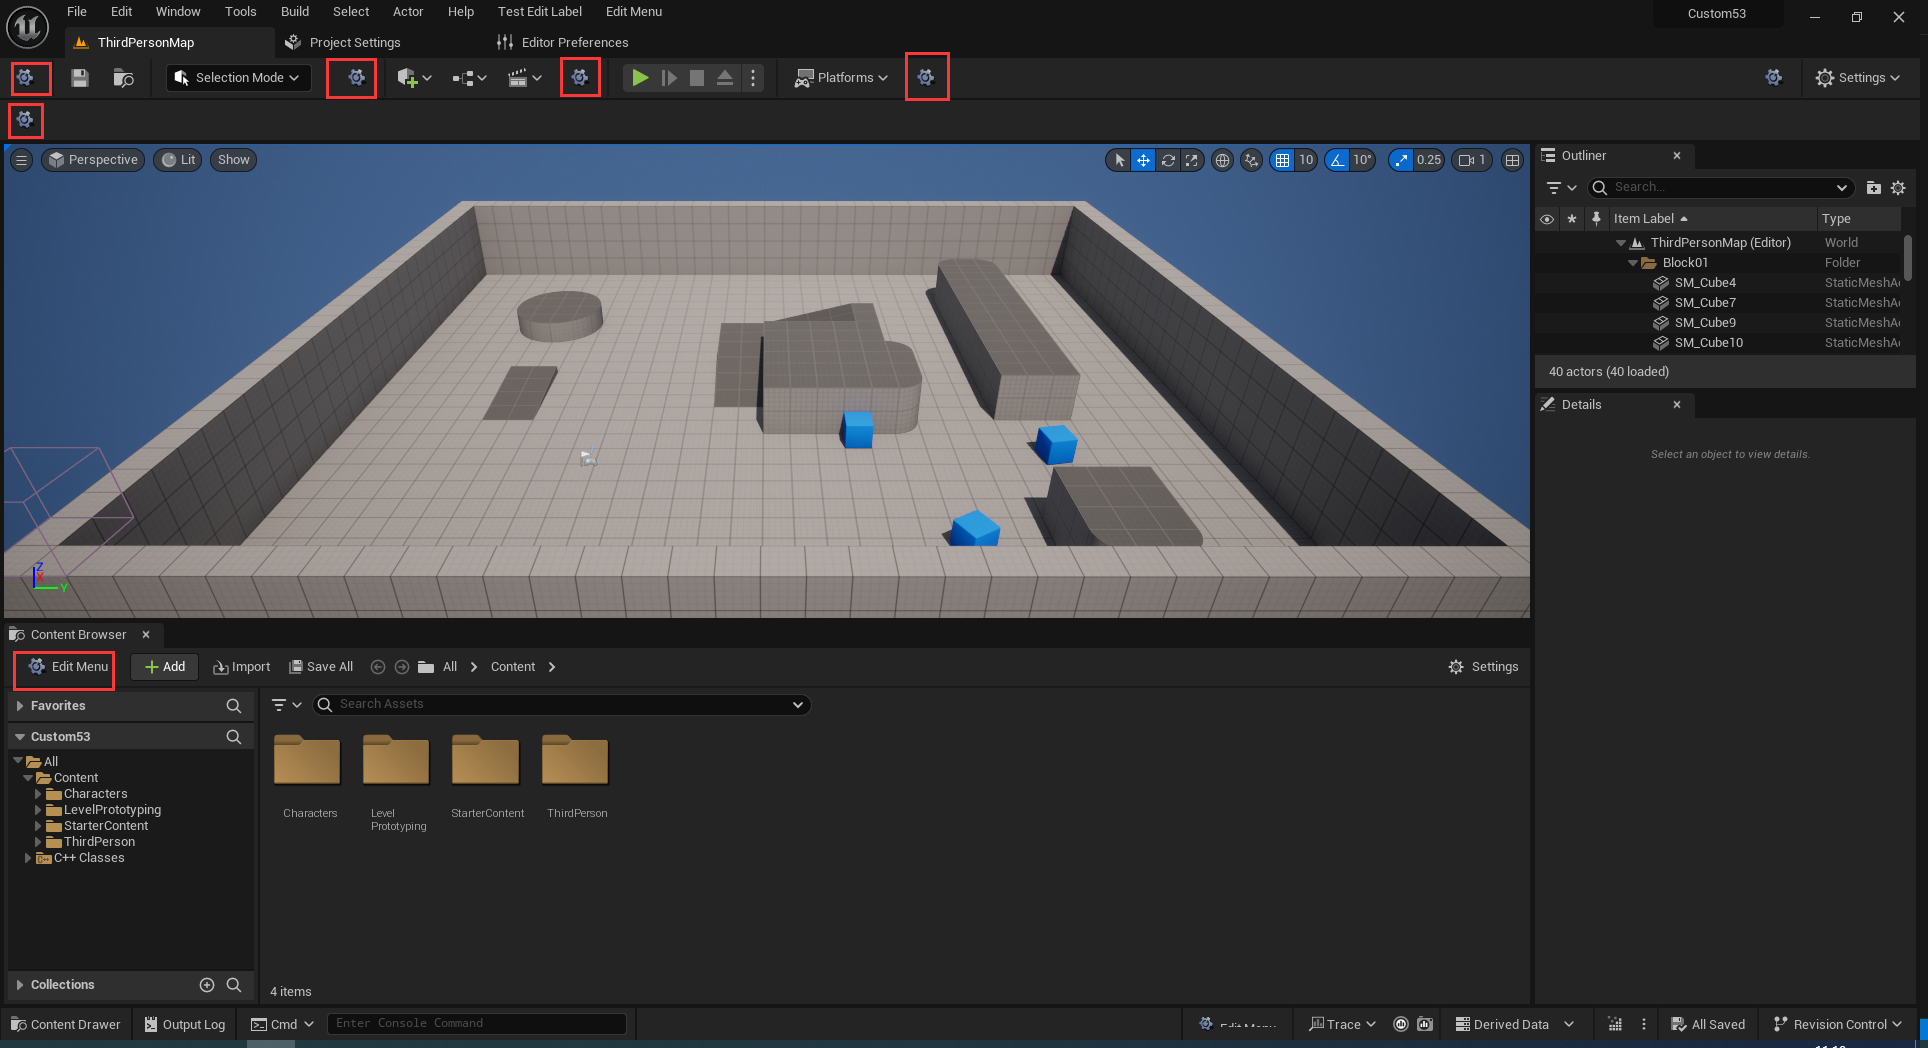Screen dimensions: 1928x1048
Task: Click the surface snapping icon in viewport
Action: 1251,160
